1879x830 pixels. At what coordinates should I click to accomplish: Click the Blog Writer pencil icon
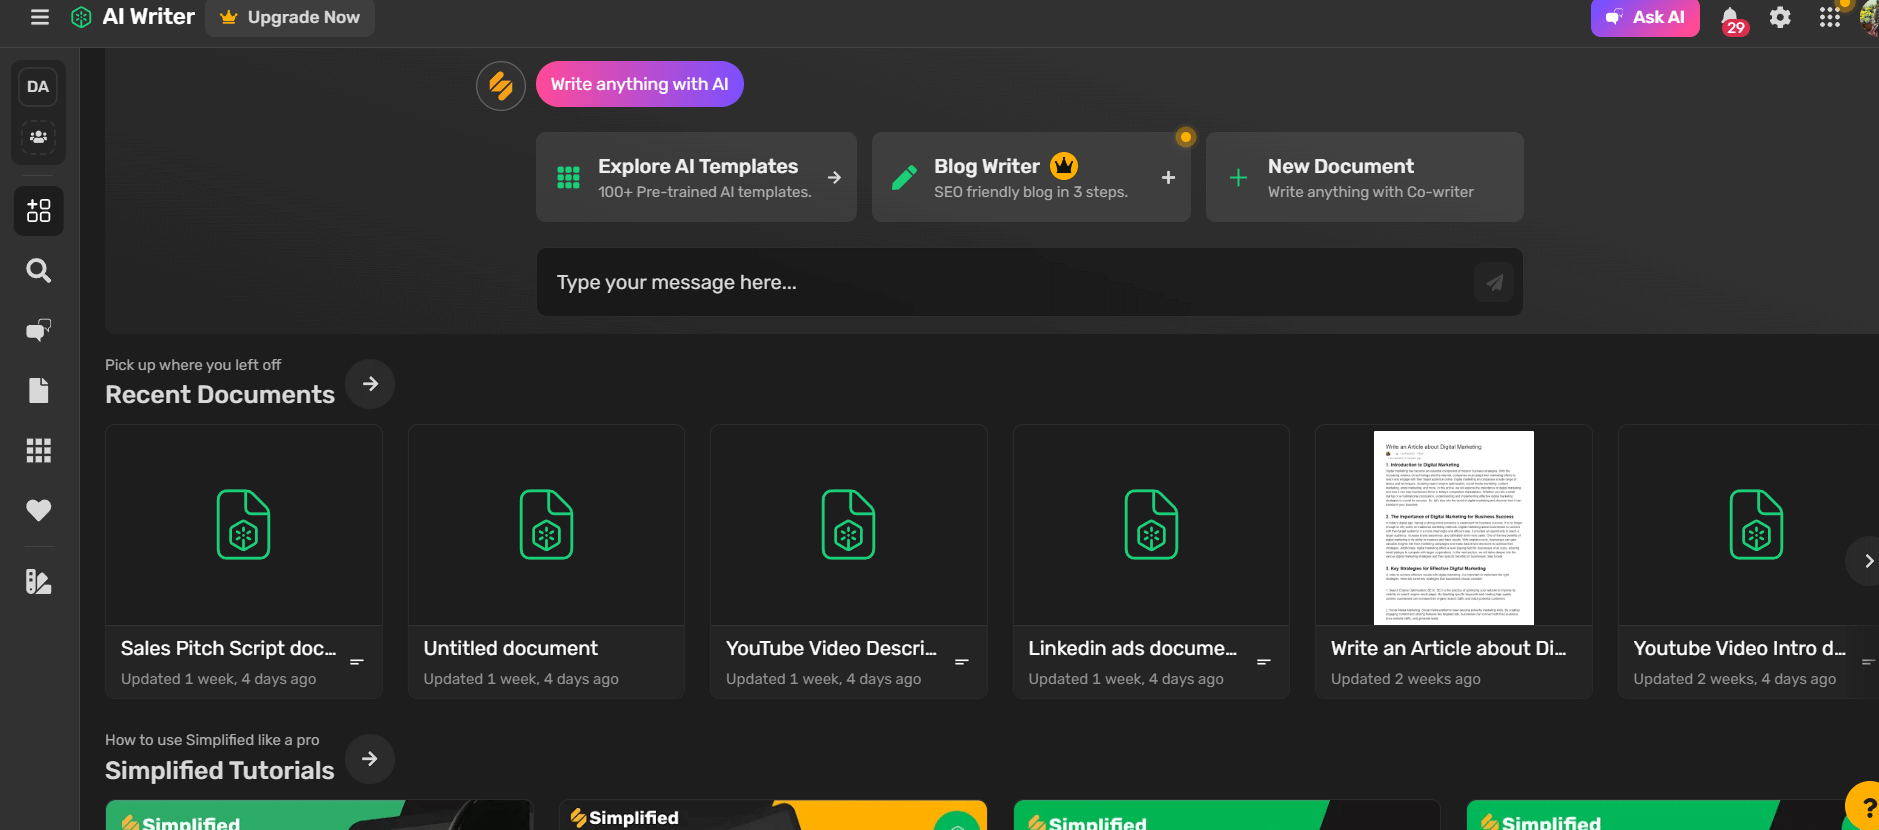point(904,178)
